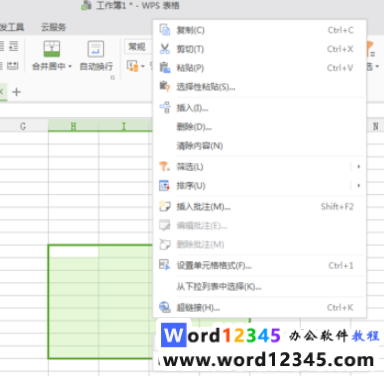Viewport: 384px width, 376px height.
Task: Select column H header
Action: 73,126
